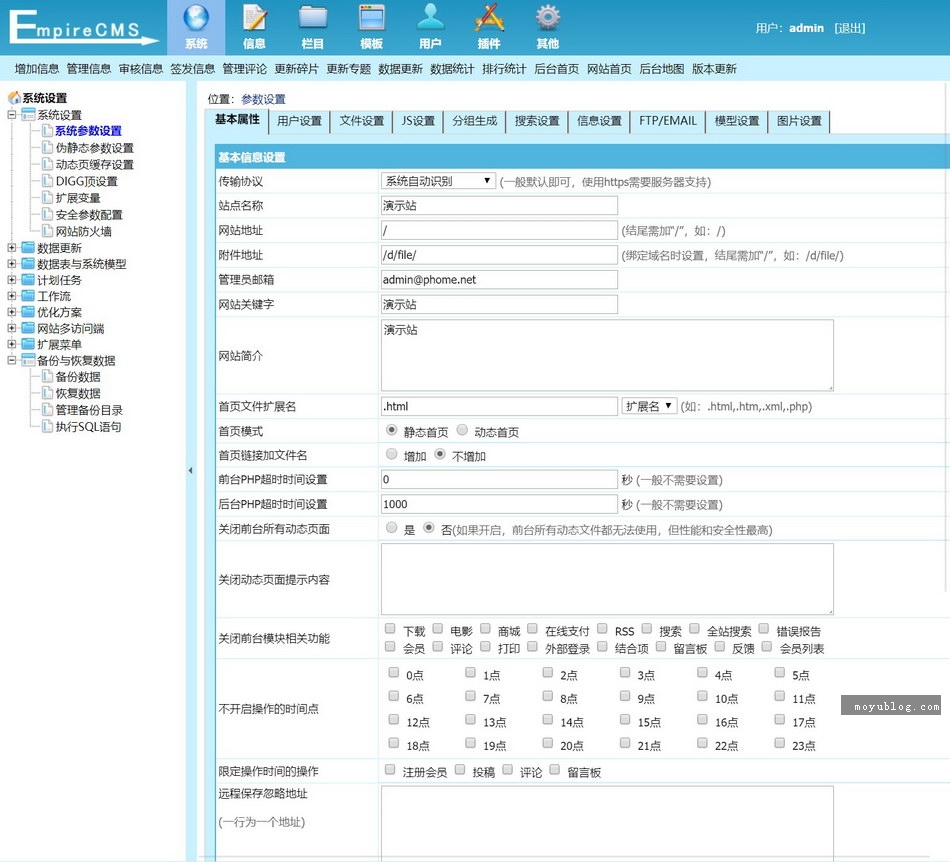Screen dimensions: 950x862
Task: Select 系统参数设置 in the tree
Action: 88,130
